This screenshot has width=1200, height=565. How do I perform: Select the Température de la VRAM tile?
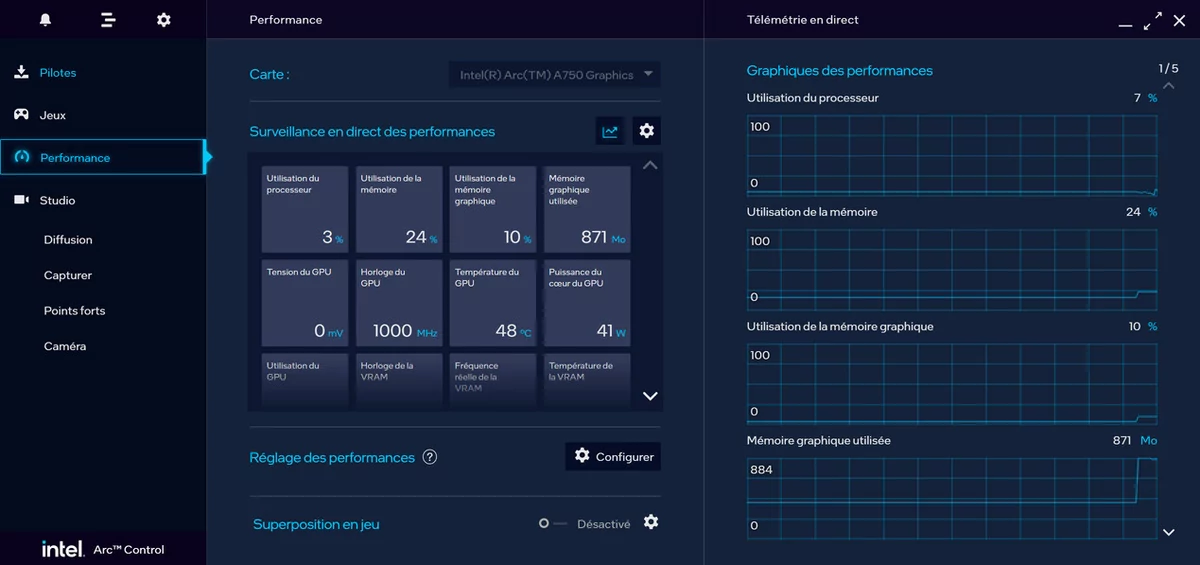[587, 379]
